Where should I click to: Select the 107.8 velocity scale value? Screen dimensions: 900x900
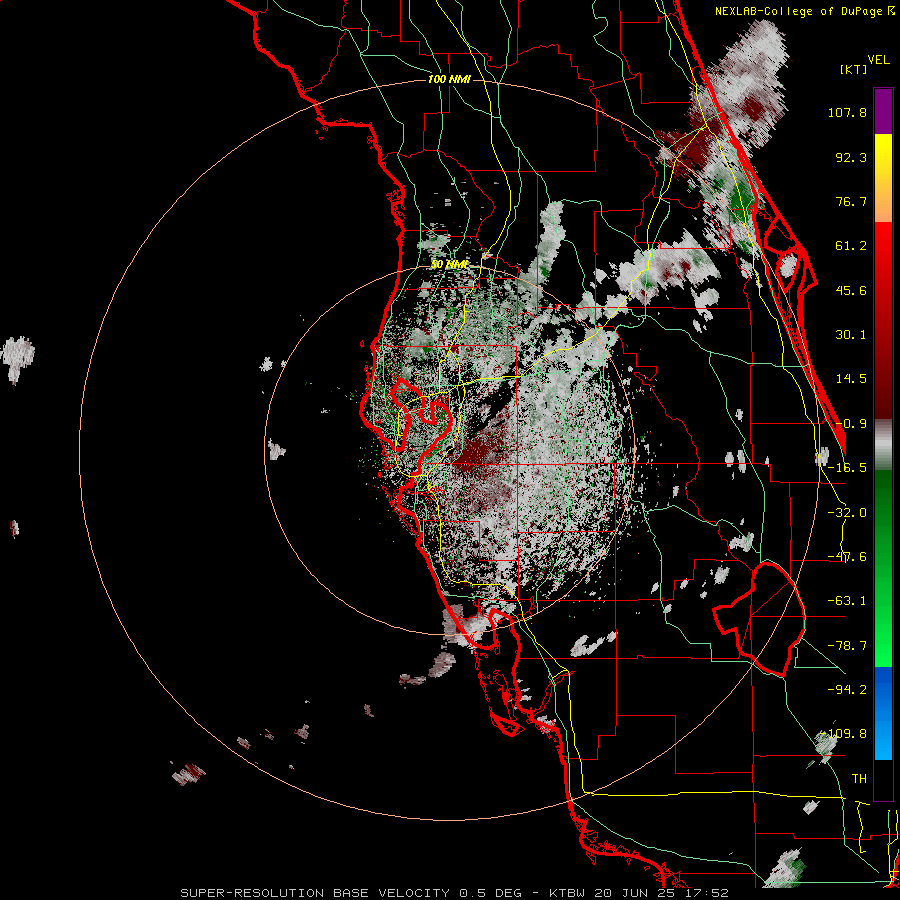tap(847, 112)
